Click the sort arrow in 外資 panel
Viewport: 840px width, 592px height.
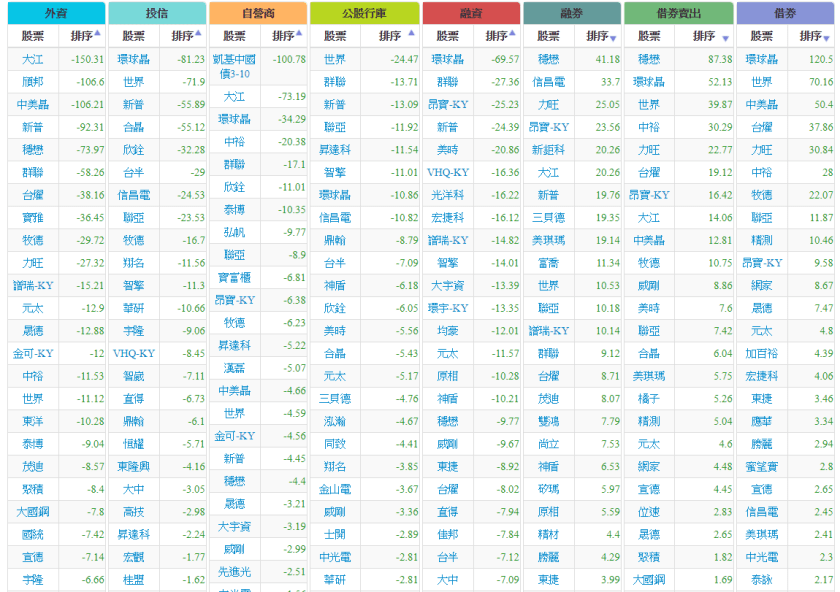(x=97, y=34)
